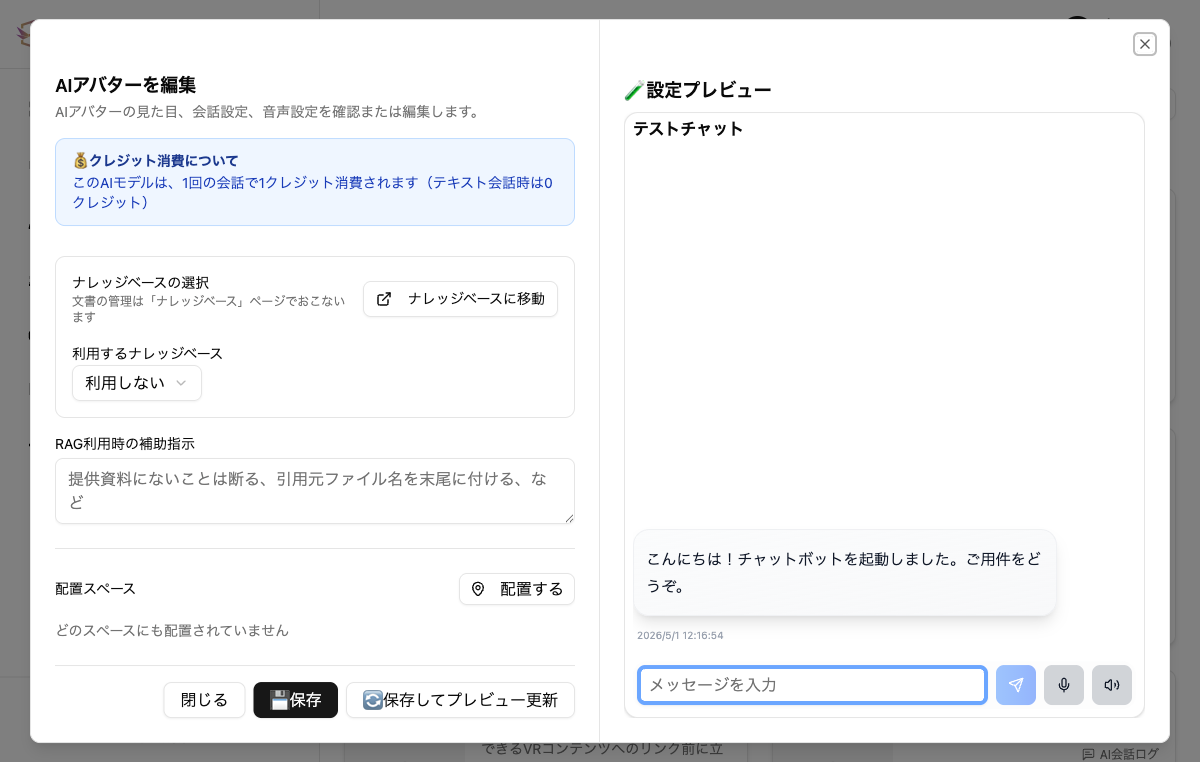
Task: Activate the microphone voice input button
Action: 1064,685
